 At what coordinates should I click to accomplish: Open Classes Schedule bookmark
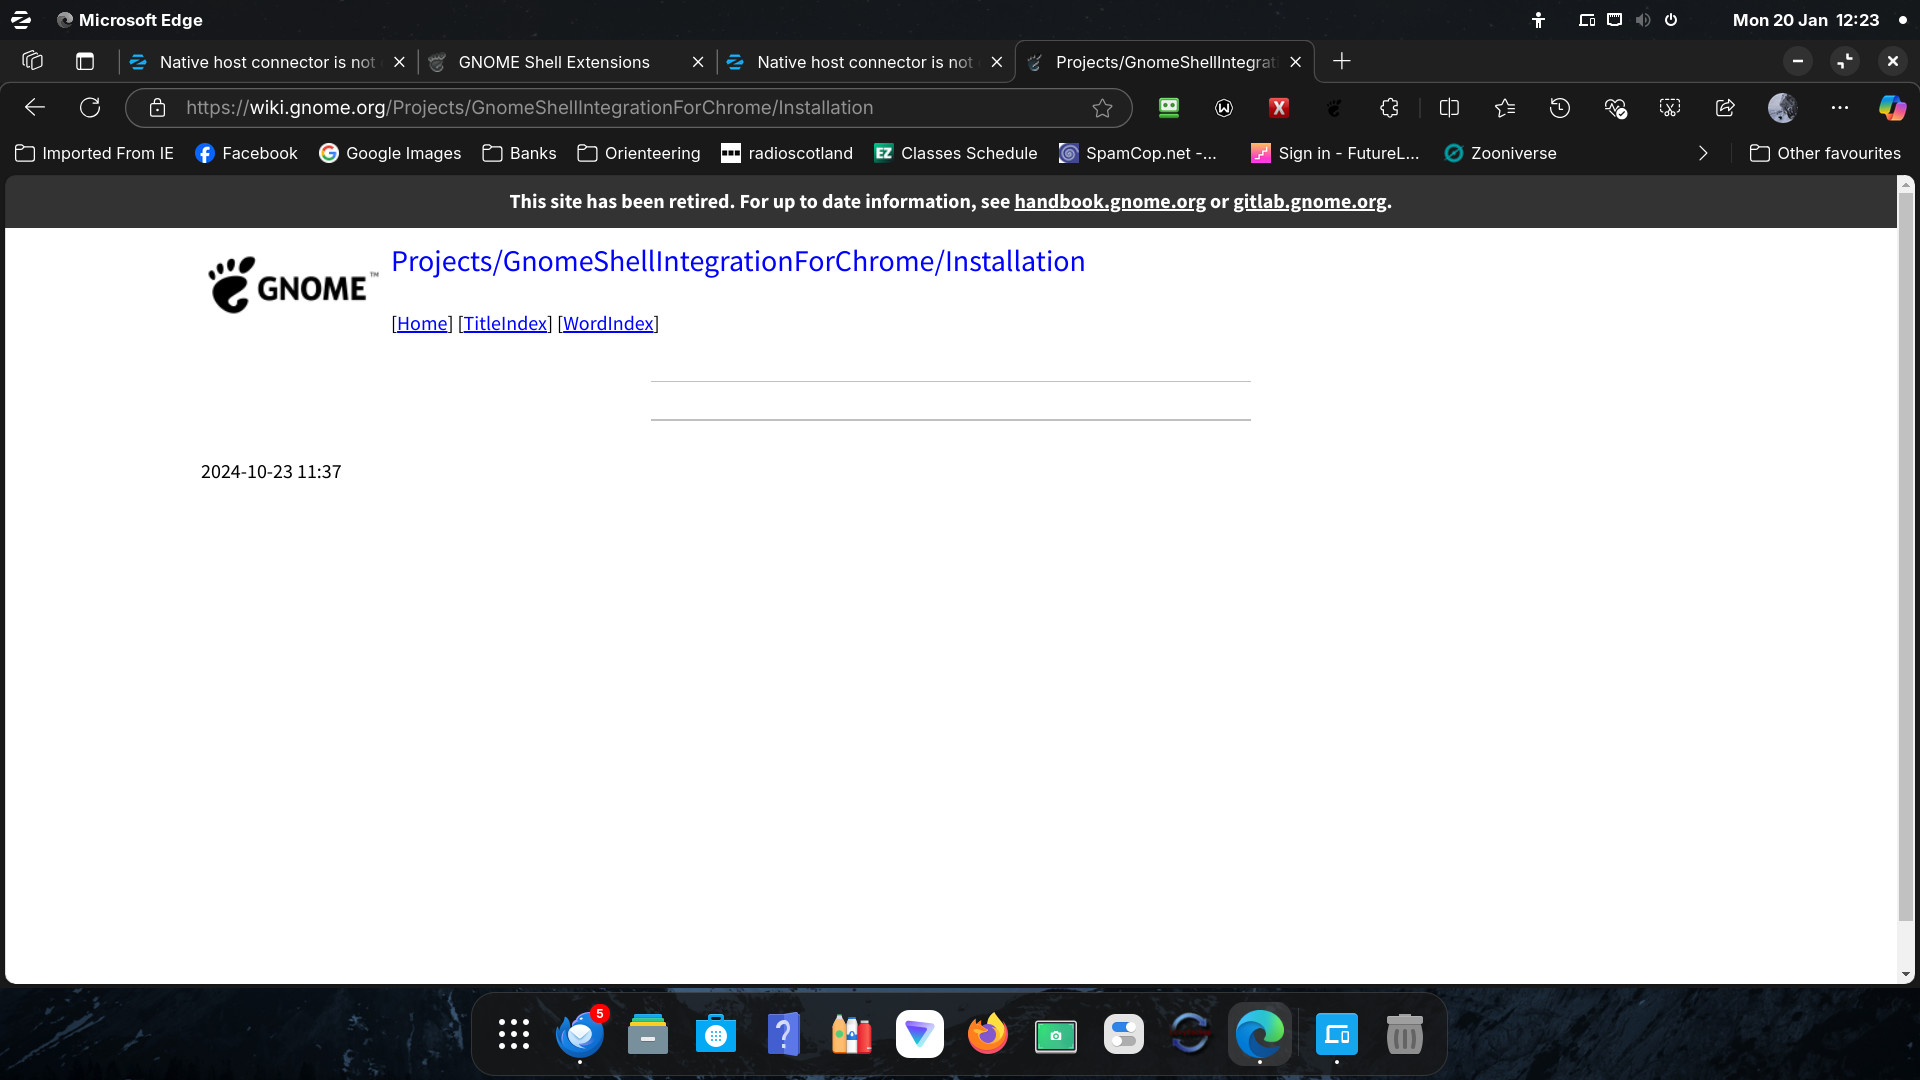[x=956, y=153]
